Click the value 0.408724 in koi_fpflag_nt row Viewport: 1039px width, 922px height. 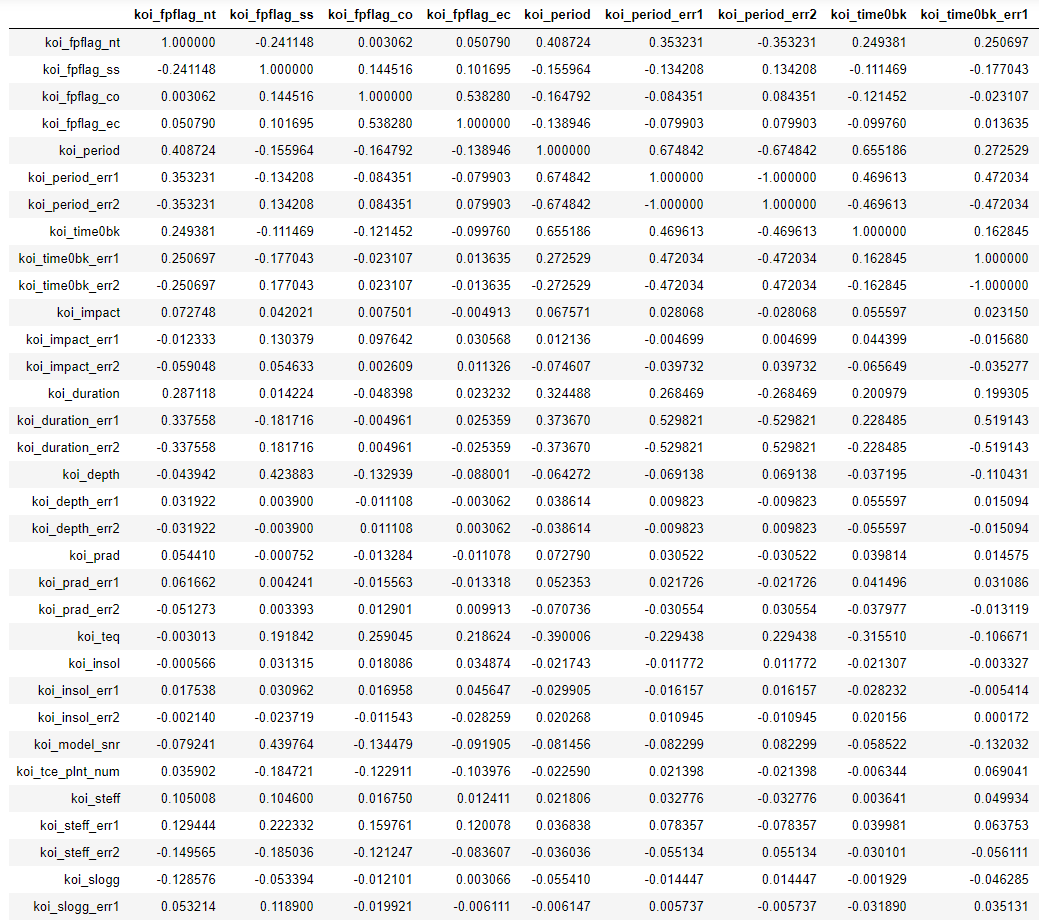[563, 42]
